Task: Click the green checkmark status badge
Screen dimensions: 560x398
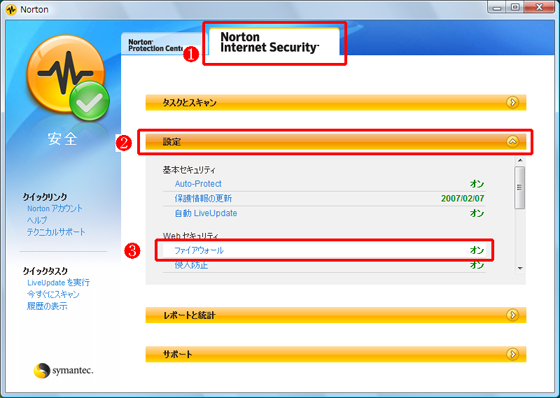Action: (89, 101)
